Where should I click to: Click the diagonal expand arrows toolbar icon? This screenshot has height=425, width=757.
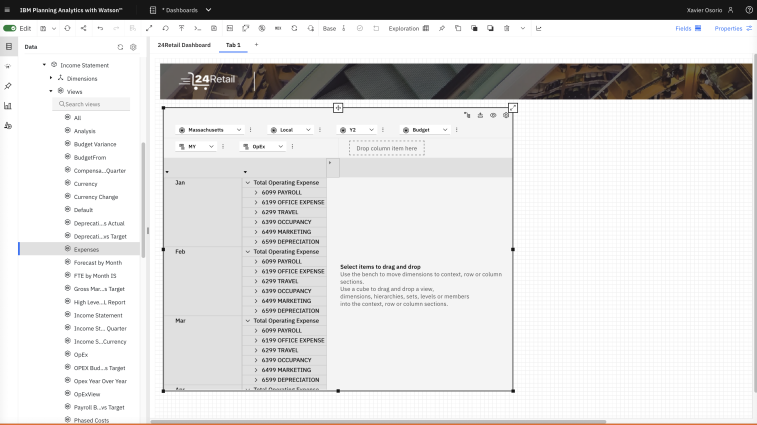[149, 28]
